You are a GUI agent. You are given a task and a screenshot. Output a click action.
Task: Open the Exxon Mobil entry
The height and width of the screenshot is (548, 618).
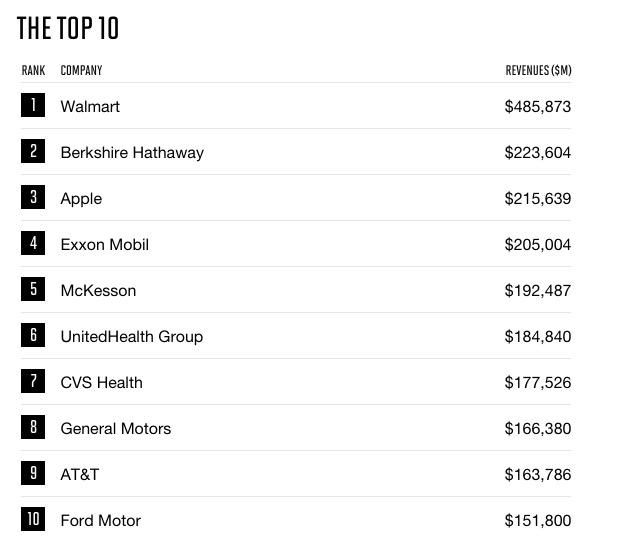pyautogui.click(x=105, y=244)
